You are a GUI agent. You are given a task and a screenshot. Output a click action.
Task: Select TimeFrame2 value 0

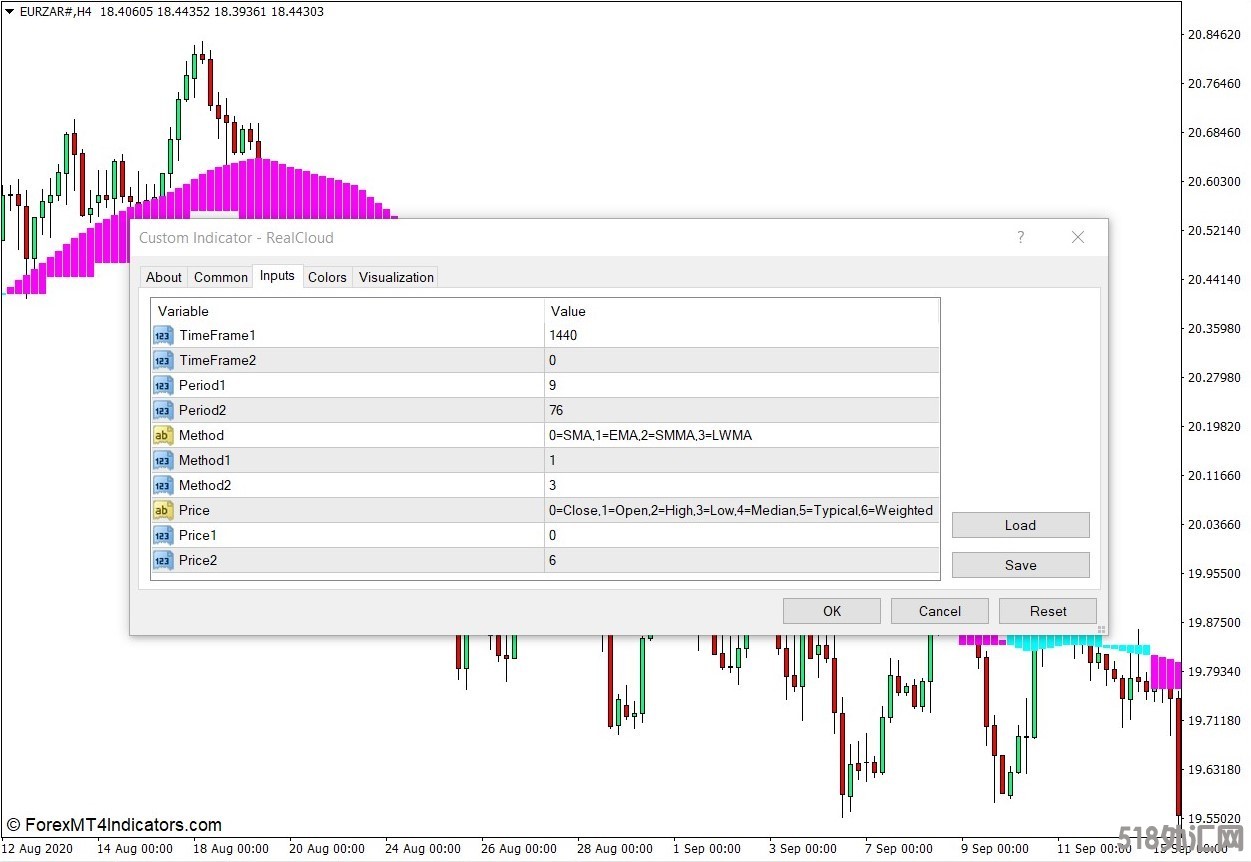[x=742, y=360]
